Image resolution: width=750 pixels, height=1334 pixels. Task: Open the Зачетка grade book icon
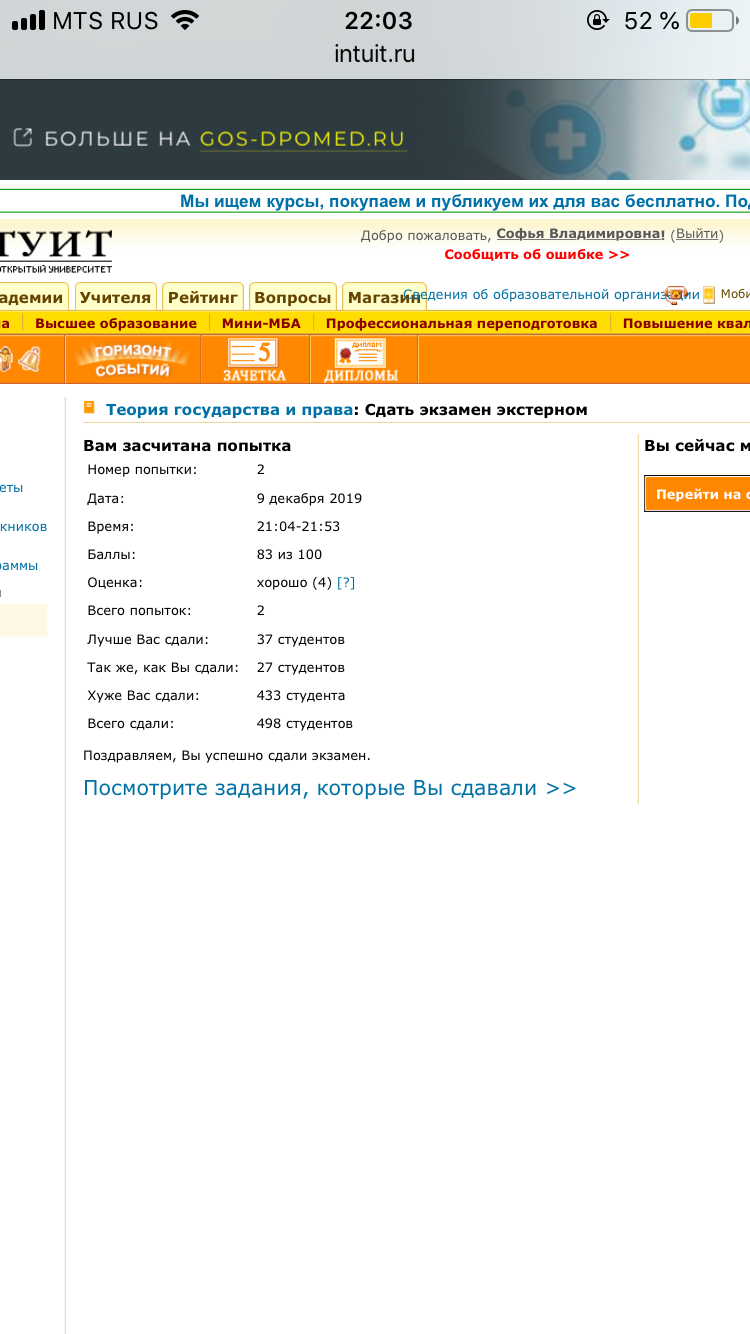click(x=254, y=360)
